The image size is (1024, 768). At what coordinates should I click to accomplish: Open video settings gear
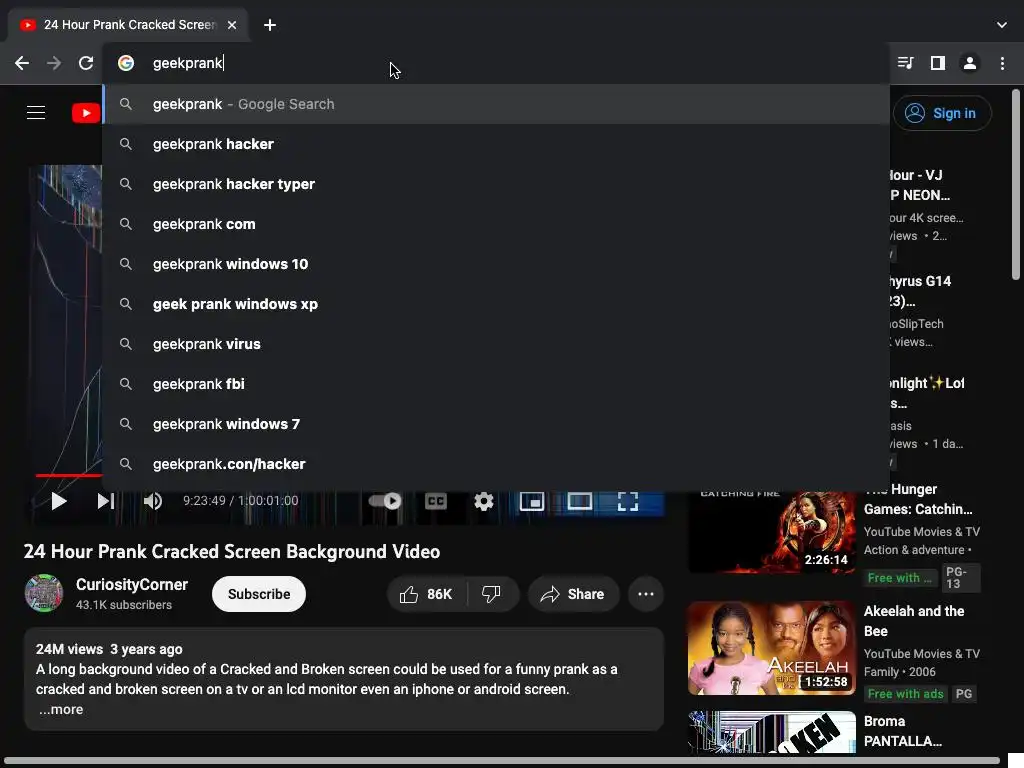tap(483, 501)
